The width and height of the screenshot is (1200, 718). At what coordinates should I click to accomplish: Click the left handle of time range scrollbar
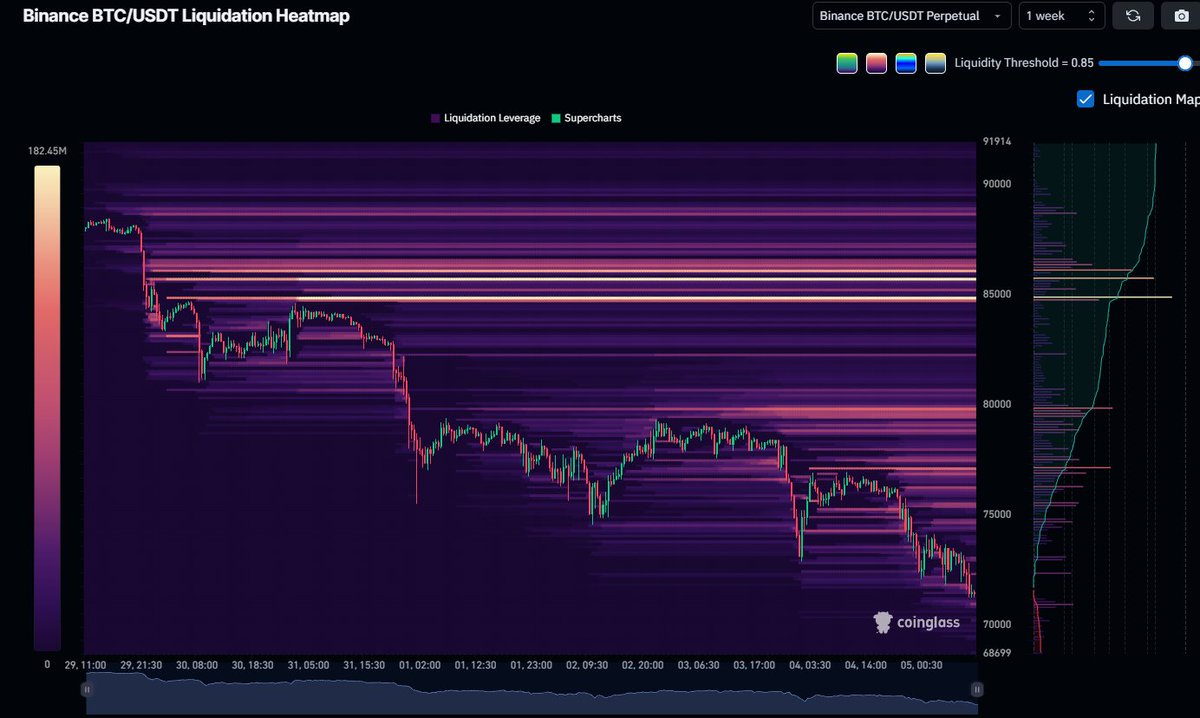point(89,689)
